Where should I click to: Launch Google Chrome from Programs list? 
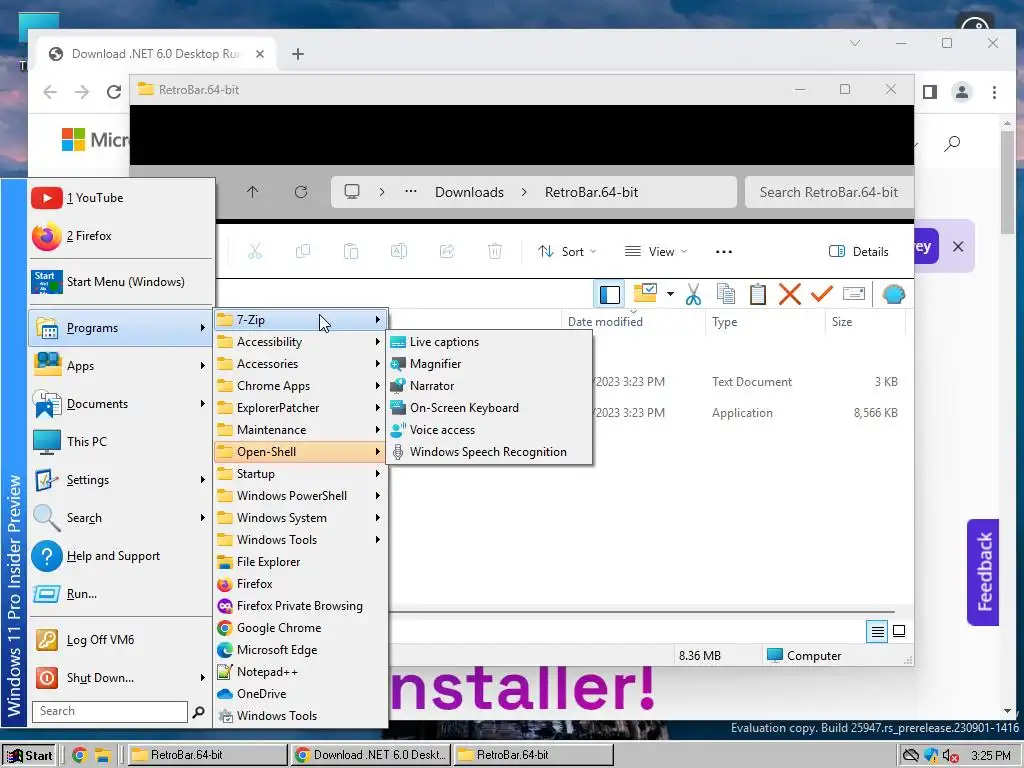click(x=300, y=628)
